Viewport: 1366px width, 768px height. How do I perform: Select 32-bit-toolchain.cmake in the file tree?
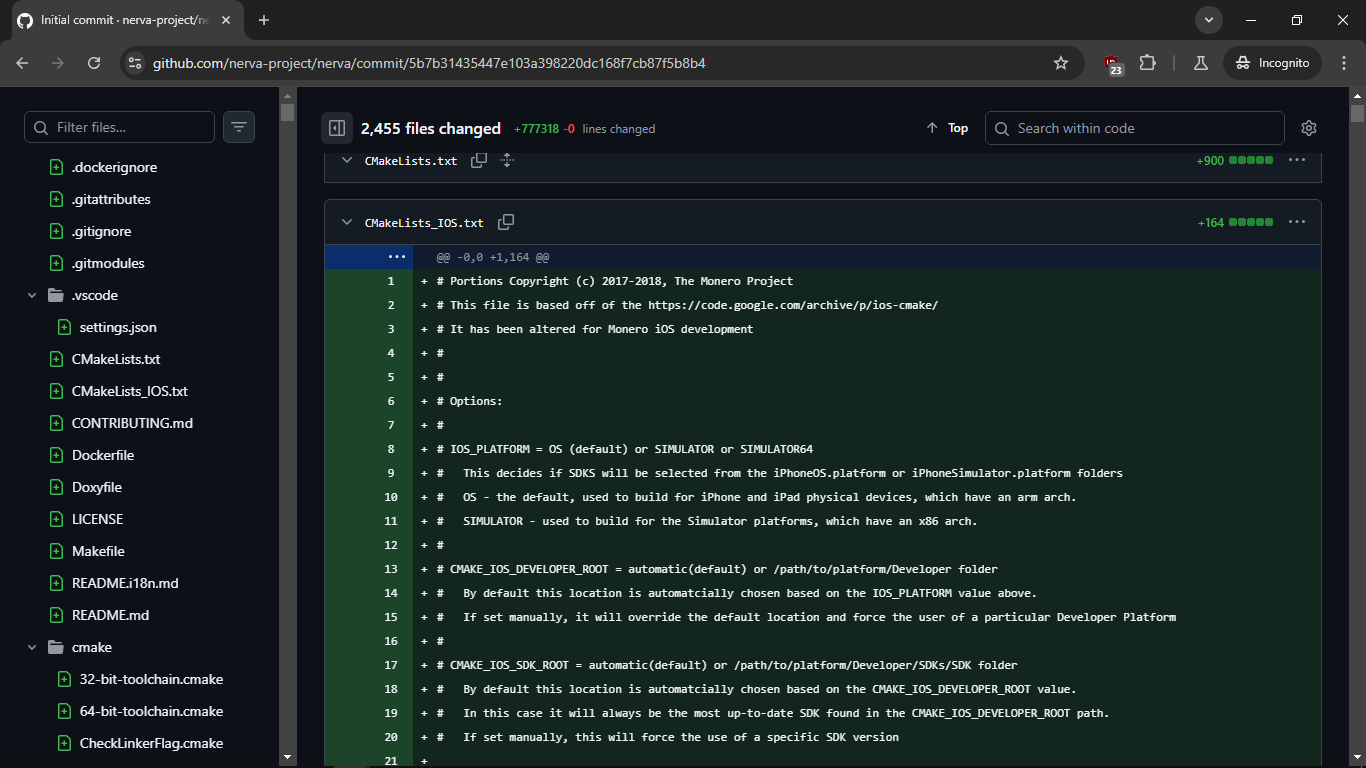[x=151, y=679]
